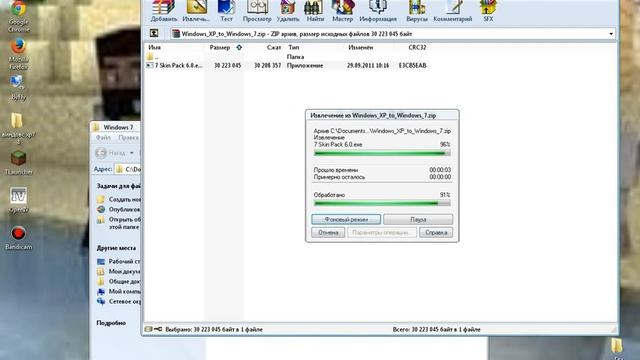The image size is (640, 360).
Task: Open the Мастер (Wizard) toolbar icon
Action: coord(342,10)
